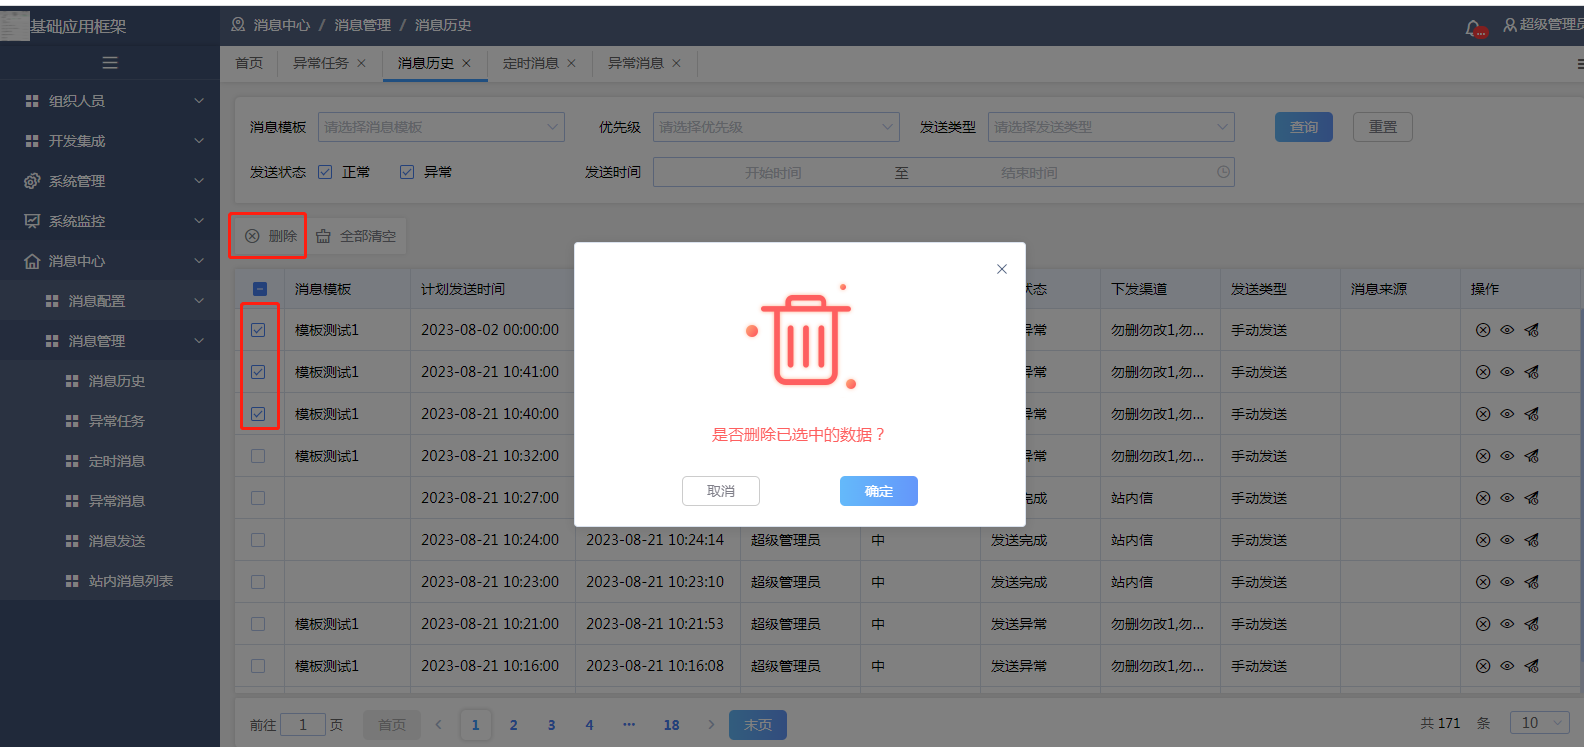
Task: Toggle the 正常 send status checkbox
Action: coord(325,172)
